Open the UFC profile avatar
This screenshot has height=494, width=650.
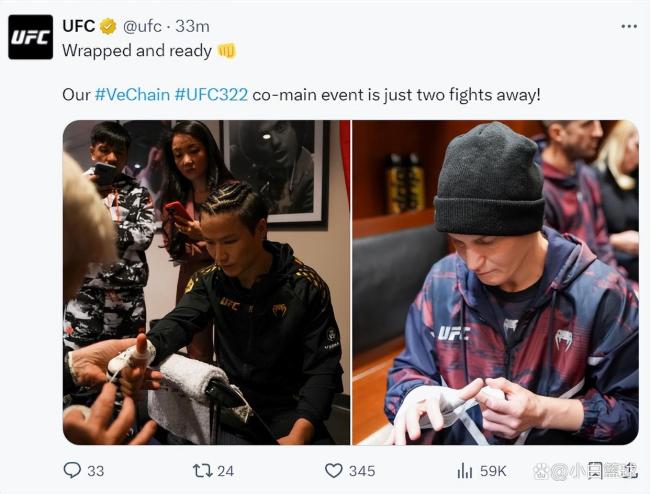tap(31, 37)
